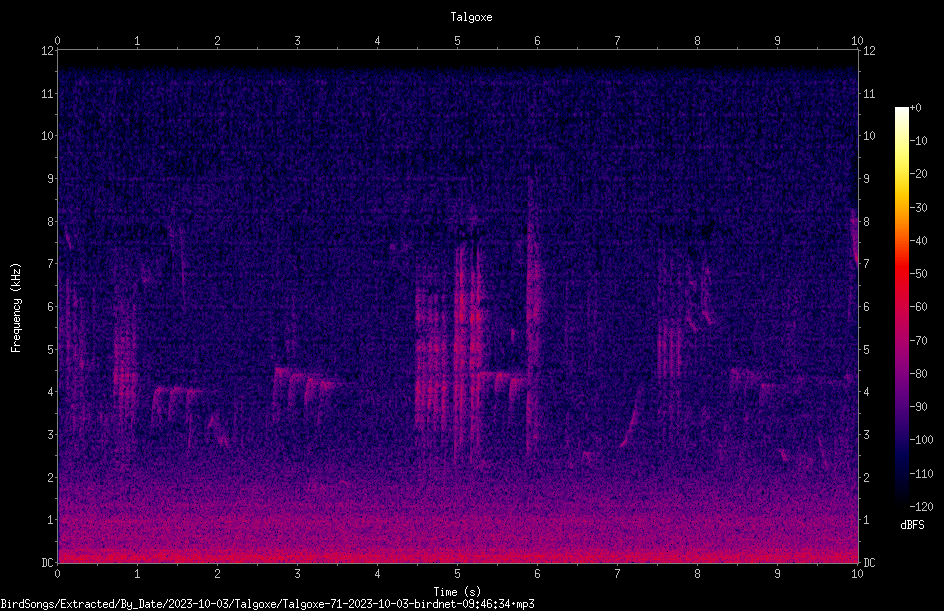Click '9' on the left frequency axis
The width and height of the screenshot is (944, 611).
point(51,179)
